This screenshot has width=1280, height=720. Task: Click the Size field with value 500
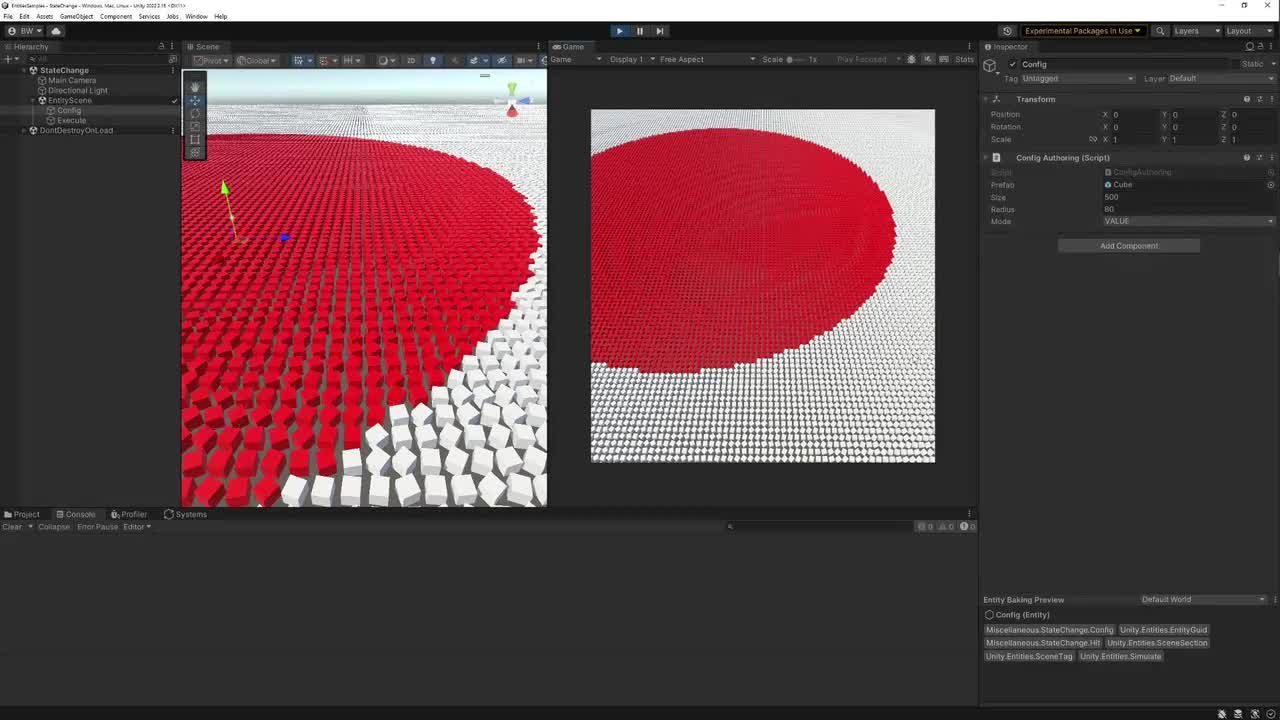pyautogui.click(x=1189, y=197)
